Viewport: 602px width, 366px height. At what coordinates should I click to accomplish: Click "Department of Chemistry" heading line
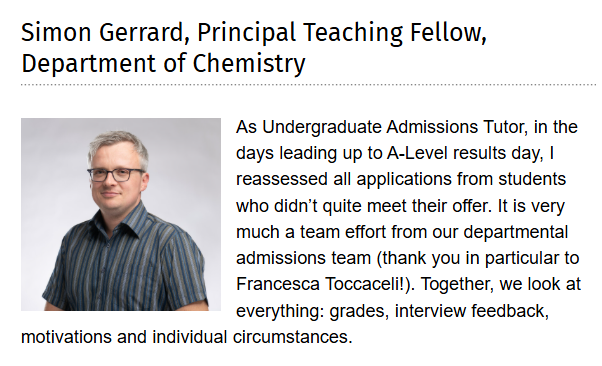[x=163, y=64]
